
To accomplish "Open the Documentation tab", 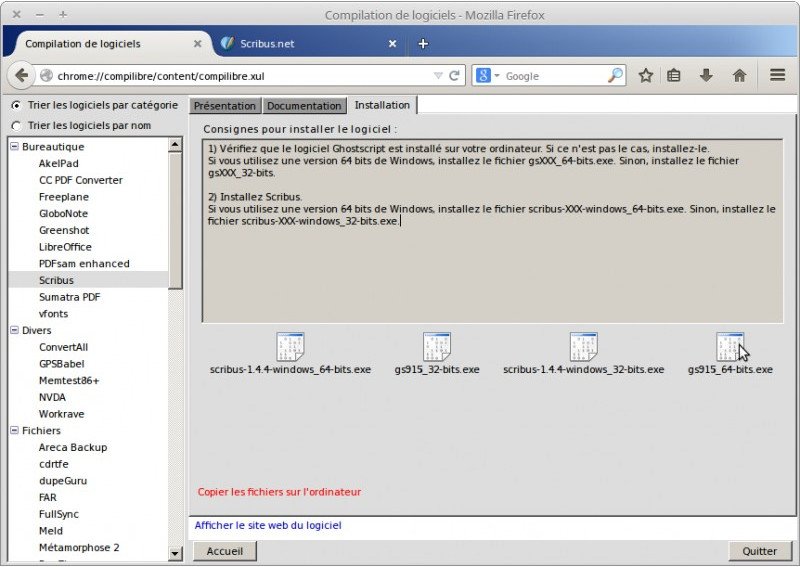I will click(304, 106).
